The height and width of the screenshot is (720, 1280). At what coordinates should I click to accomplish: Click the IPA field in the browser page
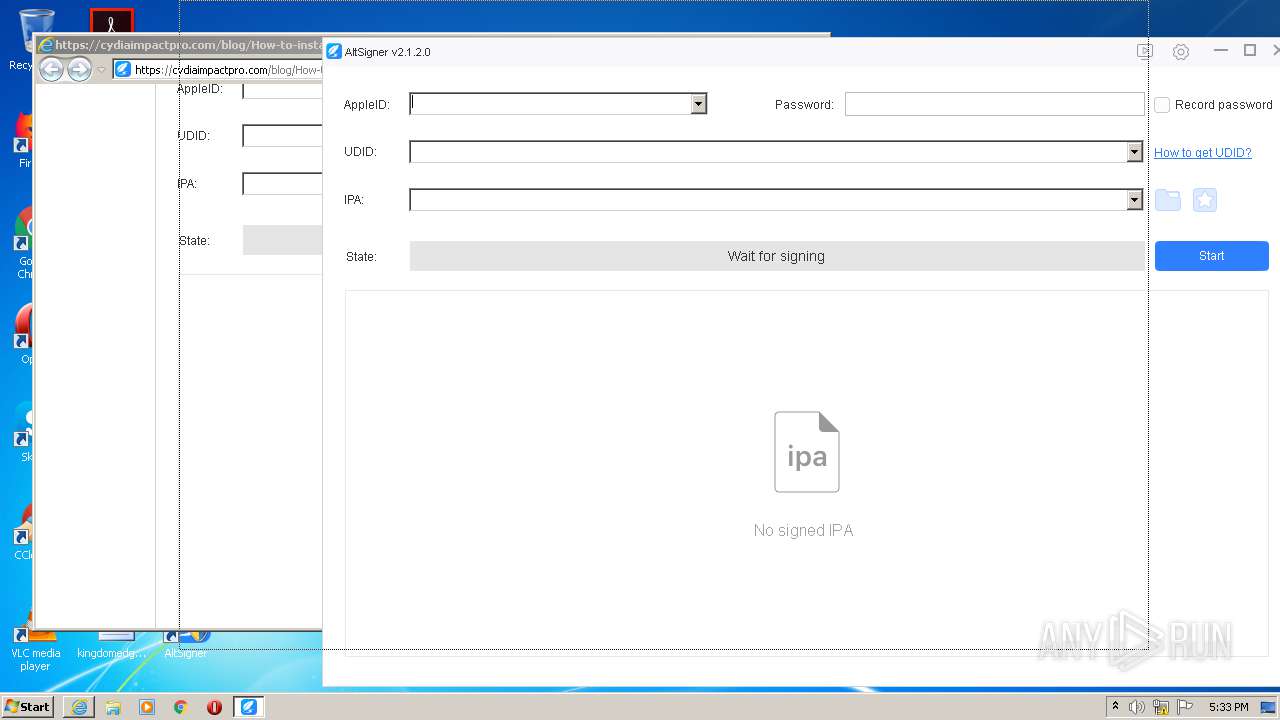coord(282,184)
